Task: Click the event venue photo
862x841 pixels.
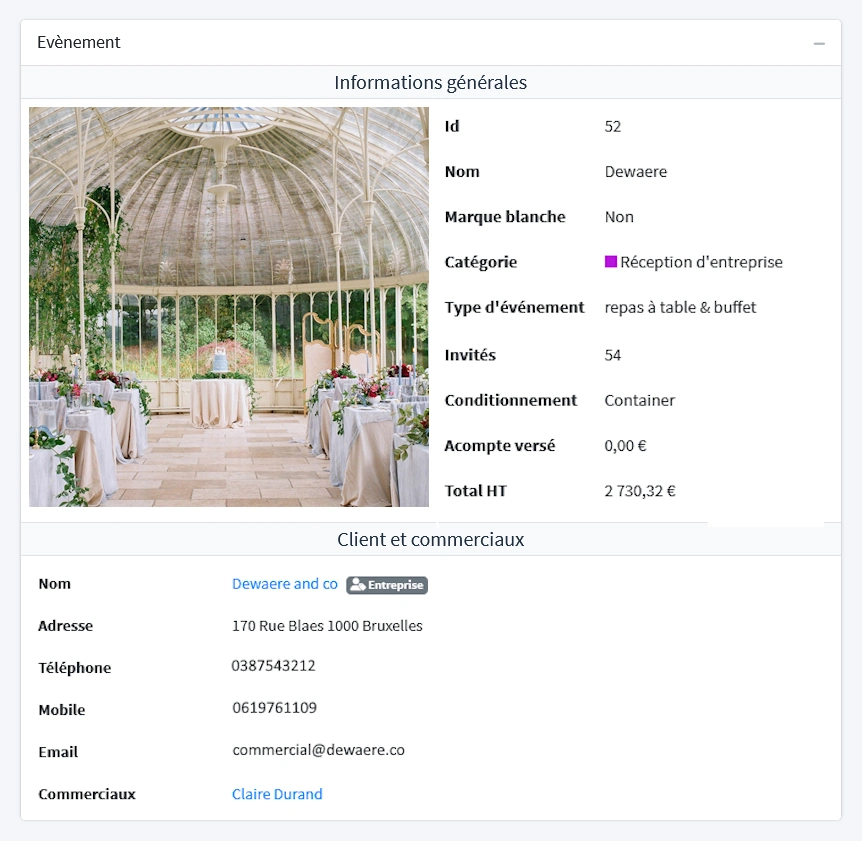Action: pyautogui.click(x=229, y=307)
